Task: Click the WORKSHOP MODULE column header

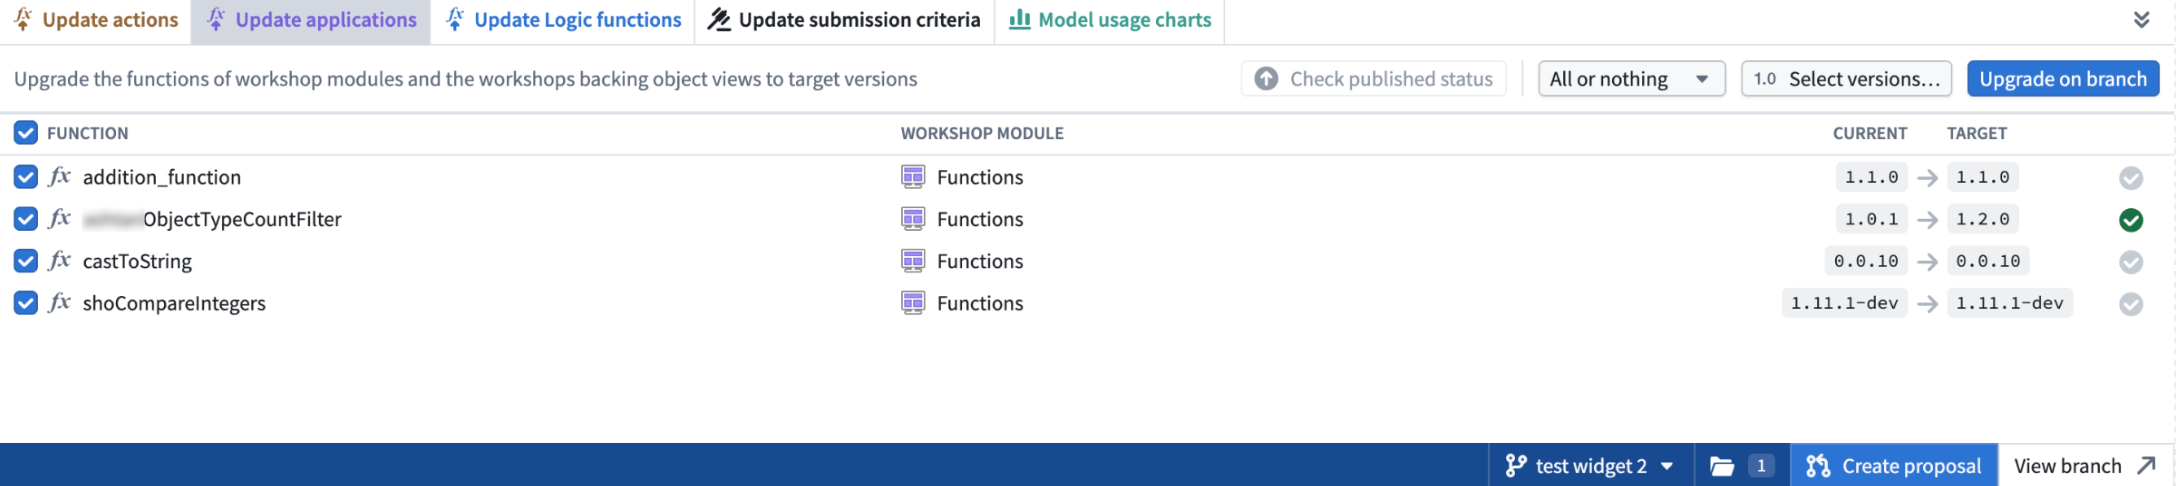Action: pyautogui.click(x=982, y=133)
